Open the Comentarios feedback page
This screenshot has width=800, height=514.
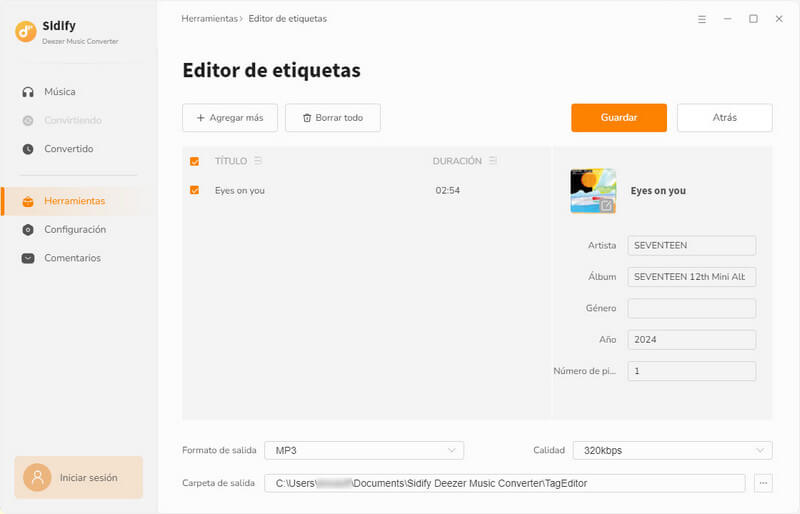pyautogui.click(x=72, y=258)
